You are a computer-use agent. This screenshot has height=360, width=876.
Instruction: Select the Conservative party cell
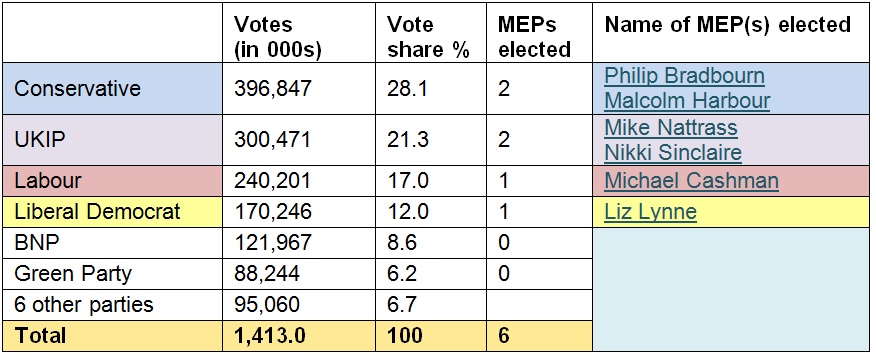112,89
